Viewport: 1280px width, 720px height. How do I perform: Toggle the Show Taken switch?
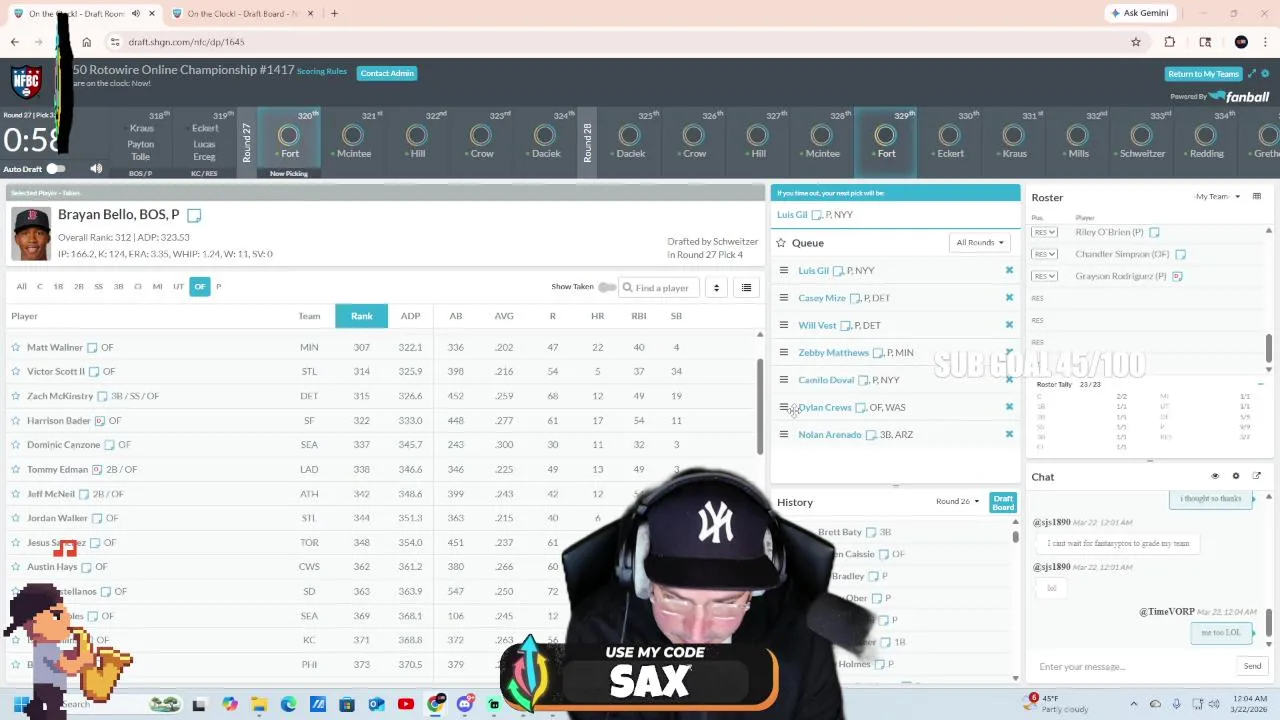coord(607,287)
